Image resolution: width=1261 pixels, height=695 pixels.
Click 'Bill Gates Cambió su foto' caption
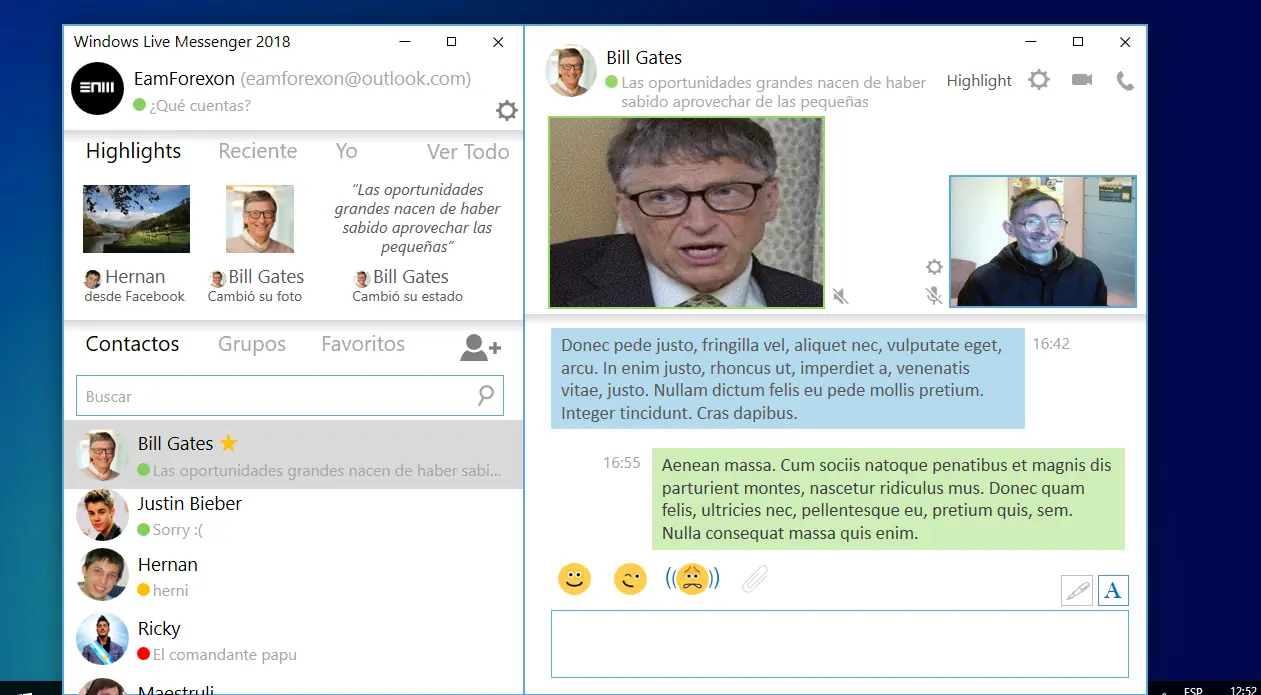pyautogui.click(x=255, y=286)
